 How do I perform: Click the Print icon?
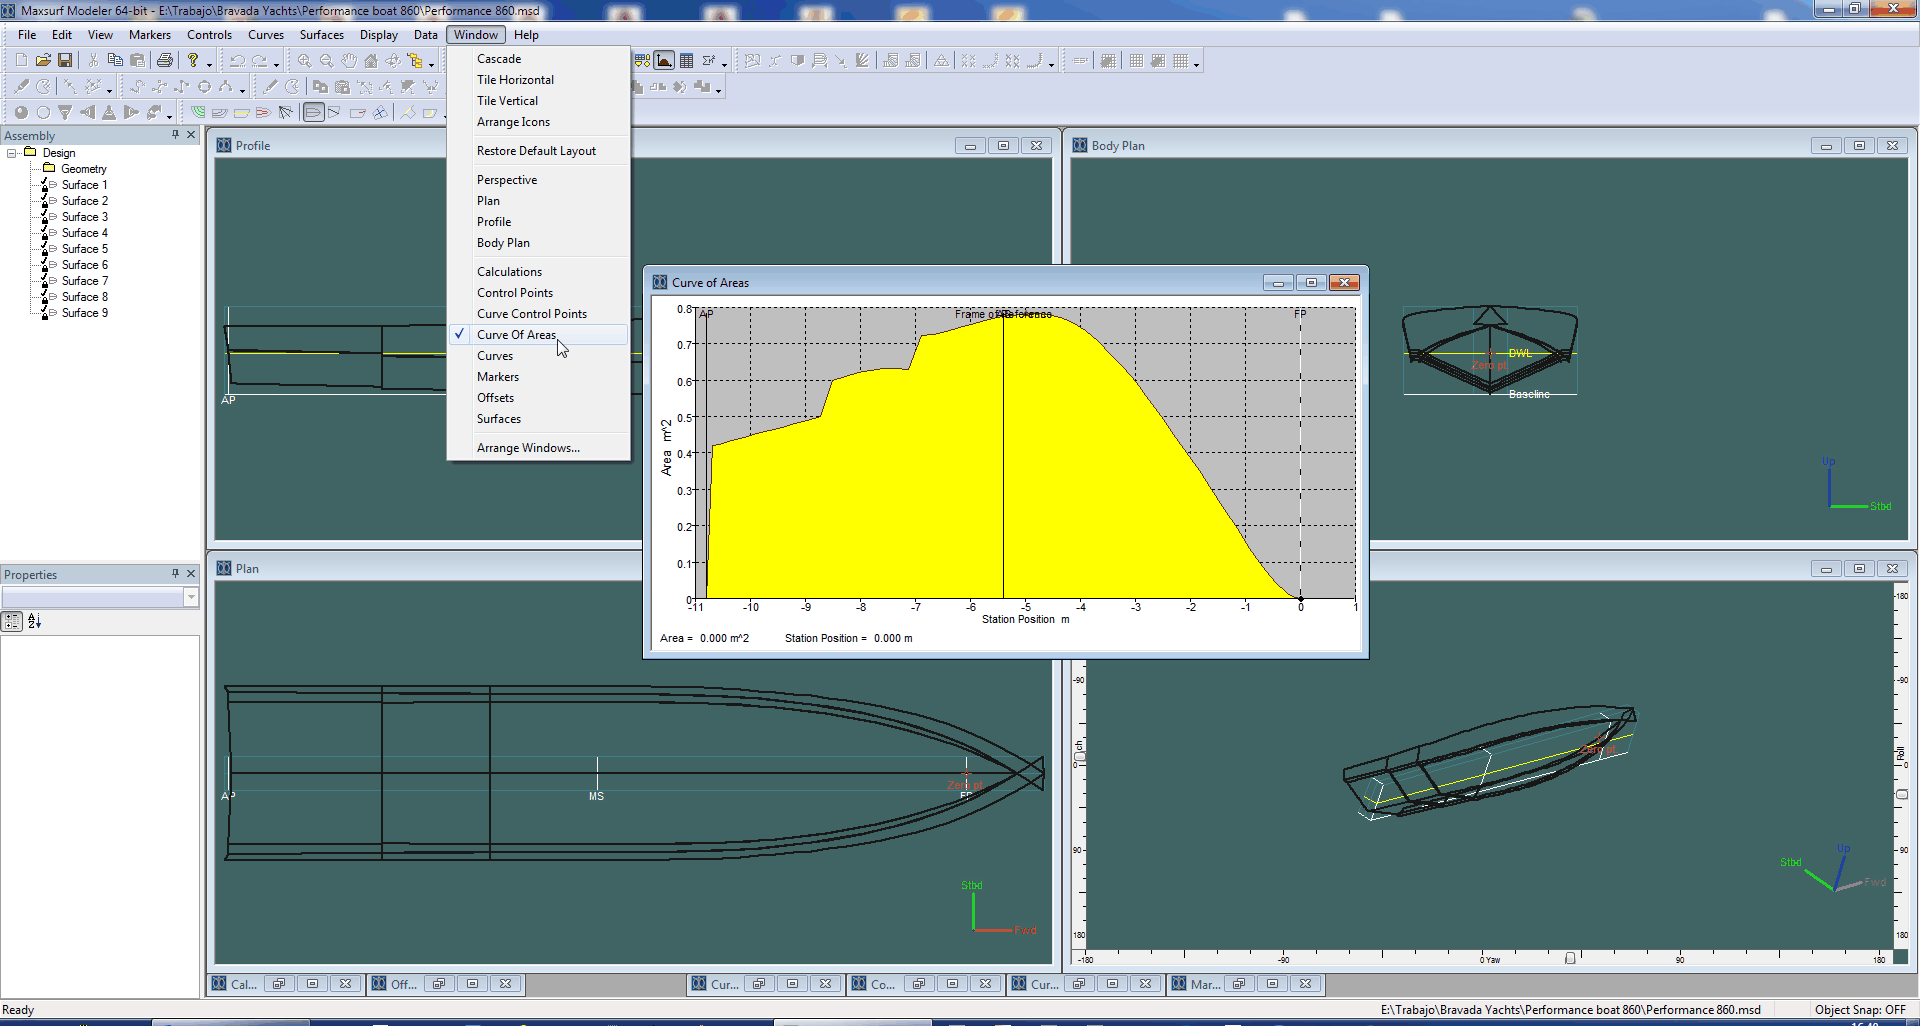tap(165, 61)
